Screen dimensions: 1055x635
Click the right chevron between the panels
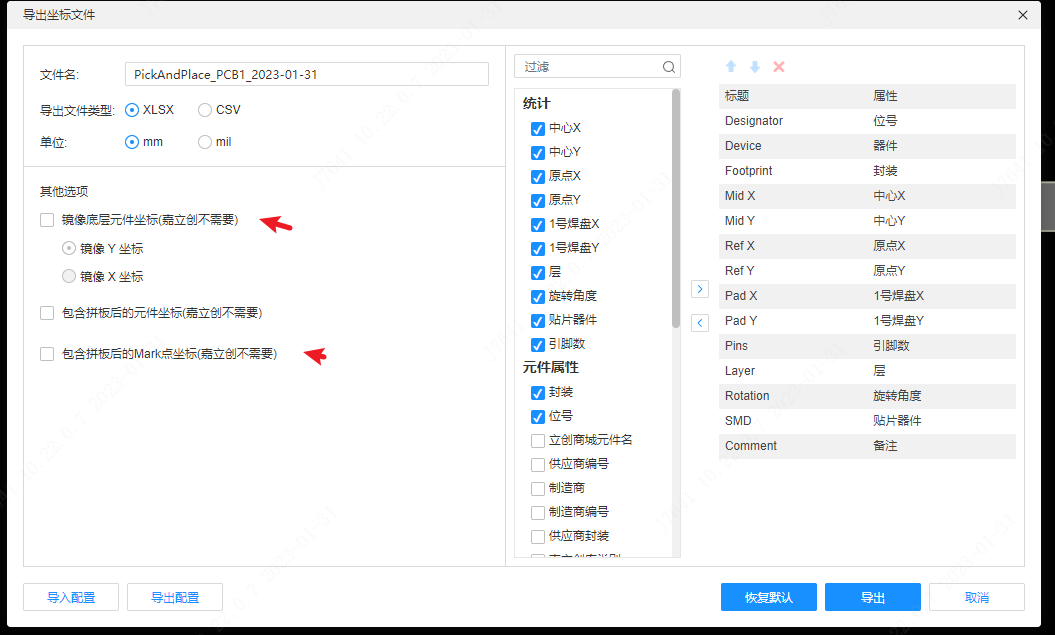pos(699,288)
